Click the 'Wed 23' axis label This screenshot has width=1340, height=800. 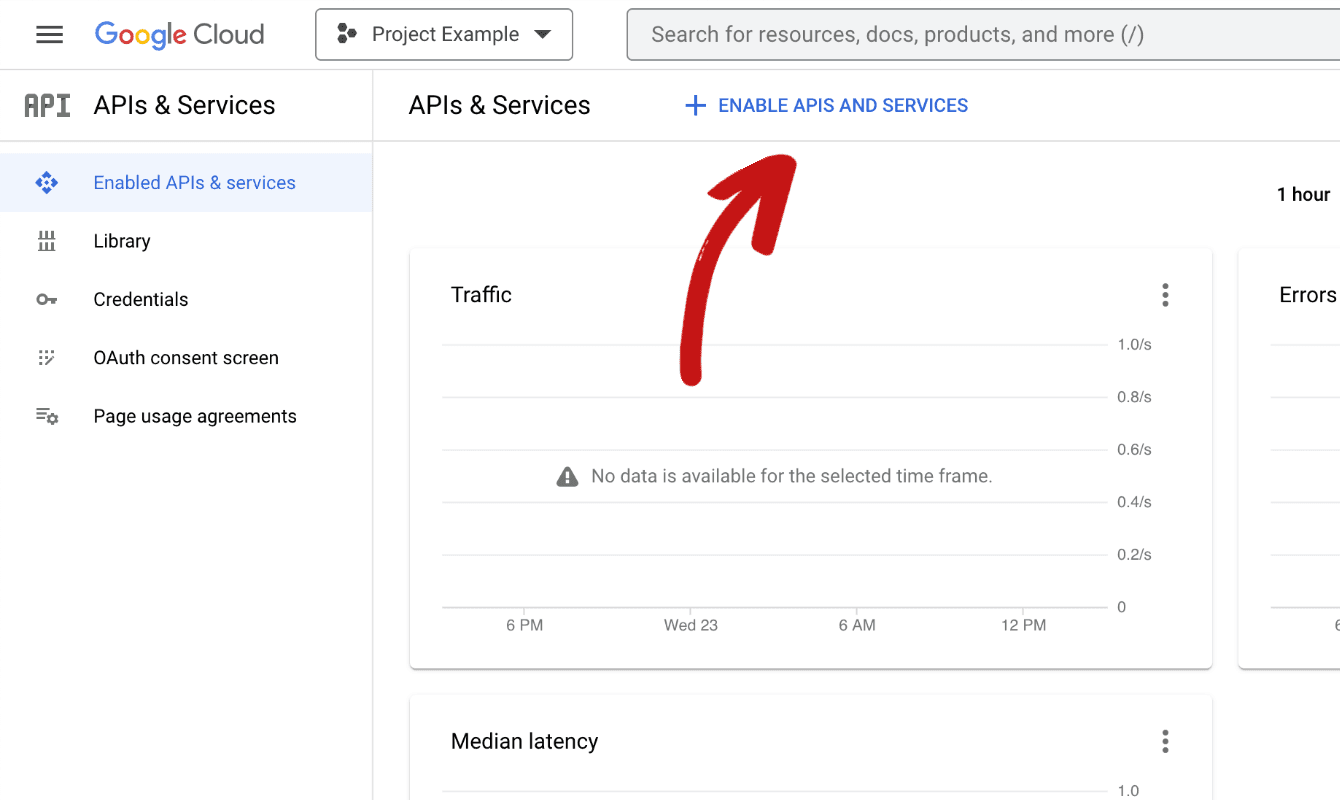click(691, 625)
